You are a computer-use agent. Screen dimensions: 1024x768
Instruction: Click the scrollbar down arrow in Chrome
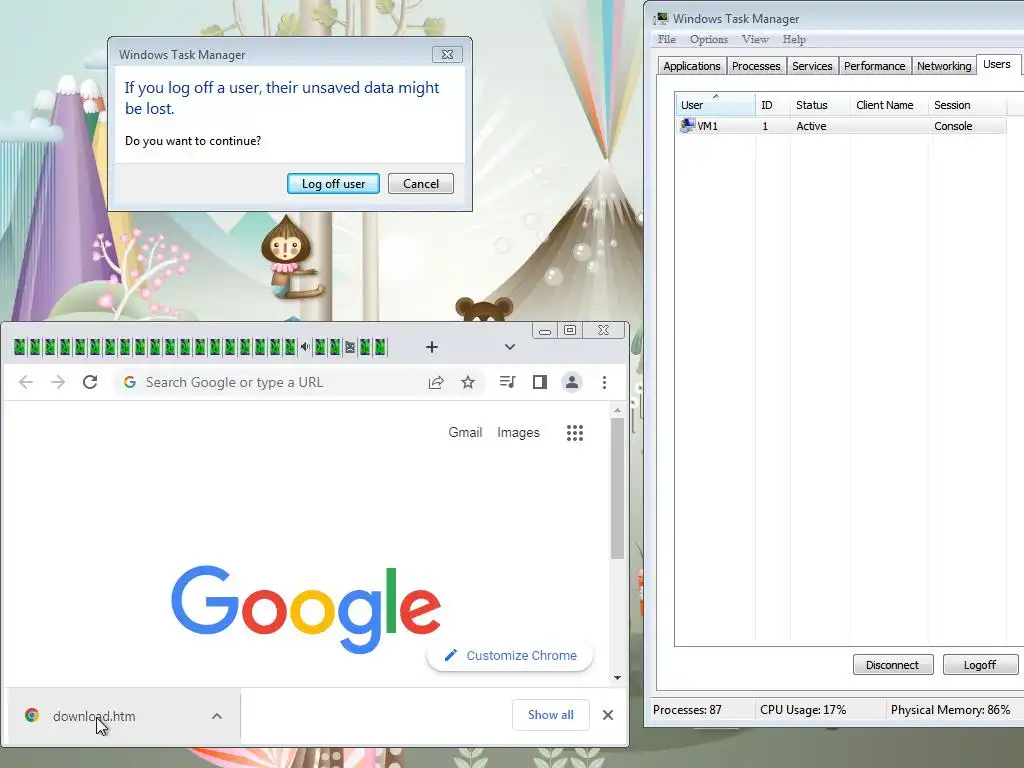point(617,678)
